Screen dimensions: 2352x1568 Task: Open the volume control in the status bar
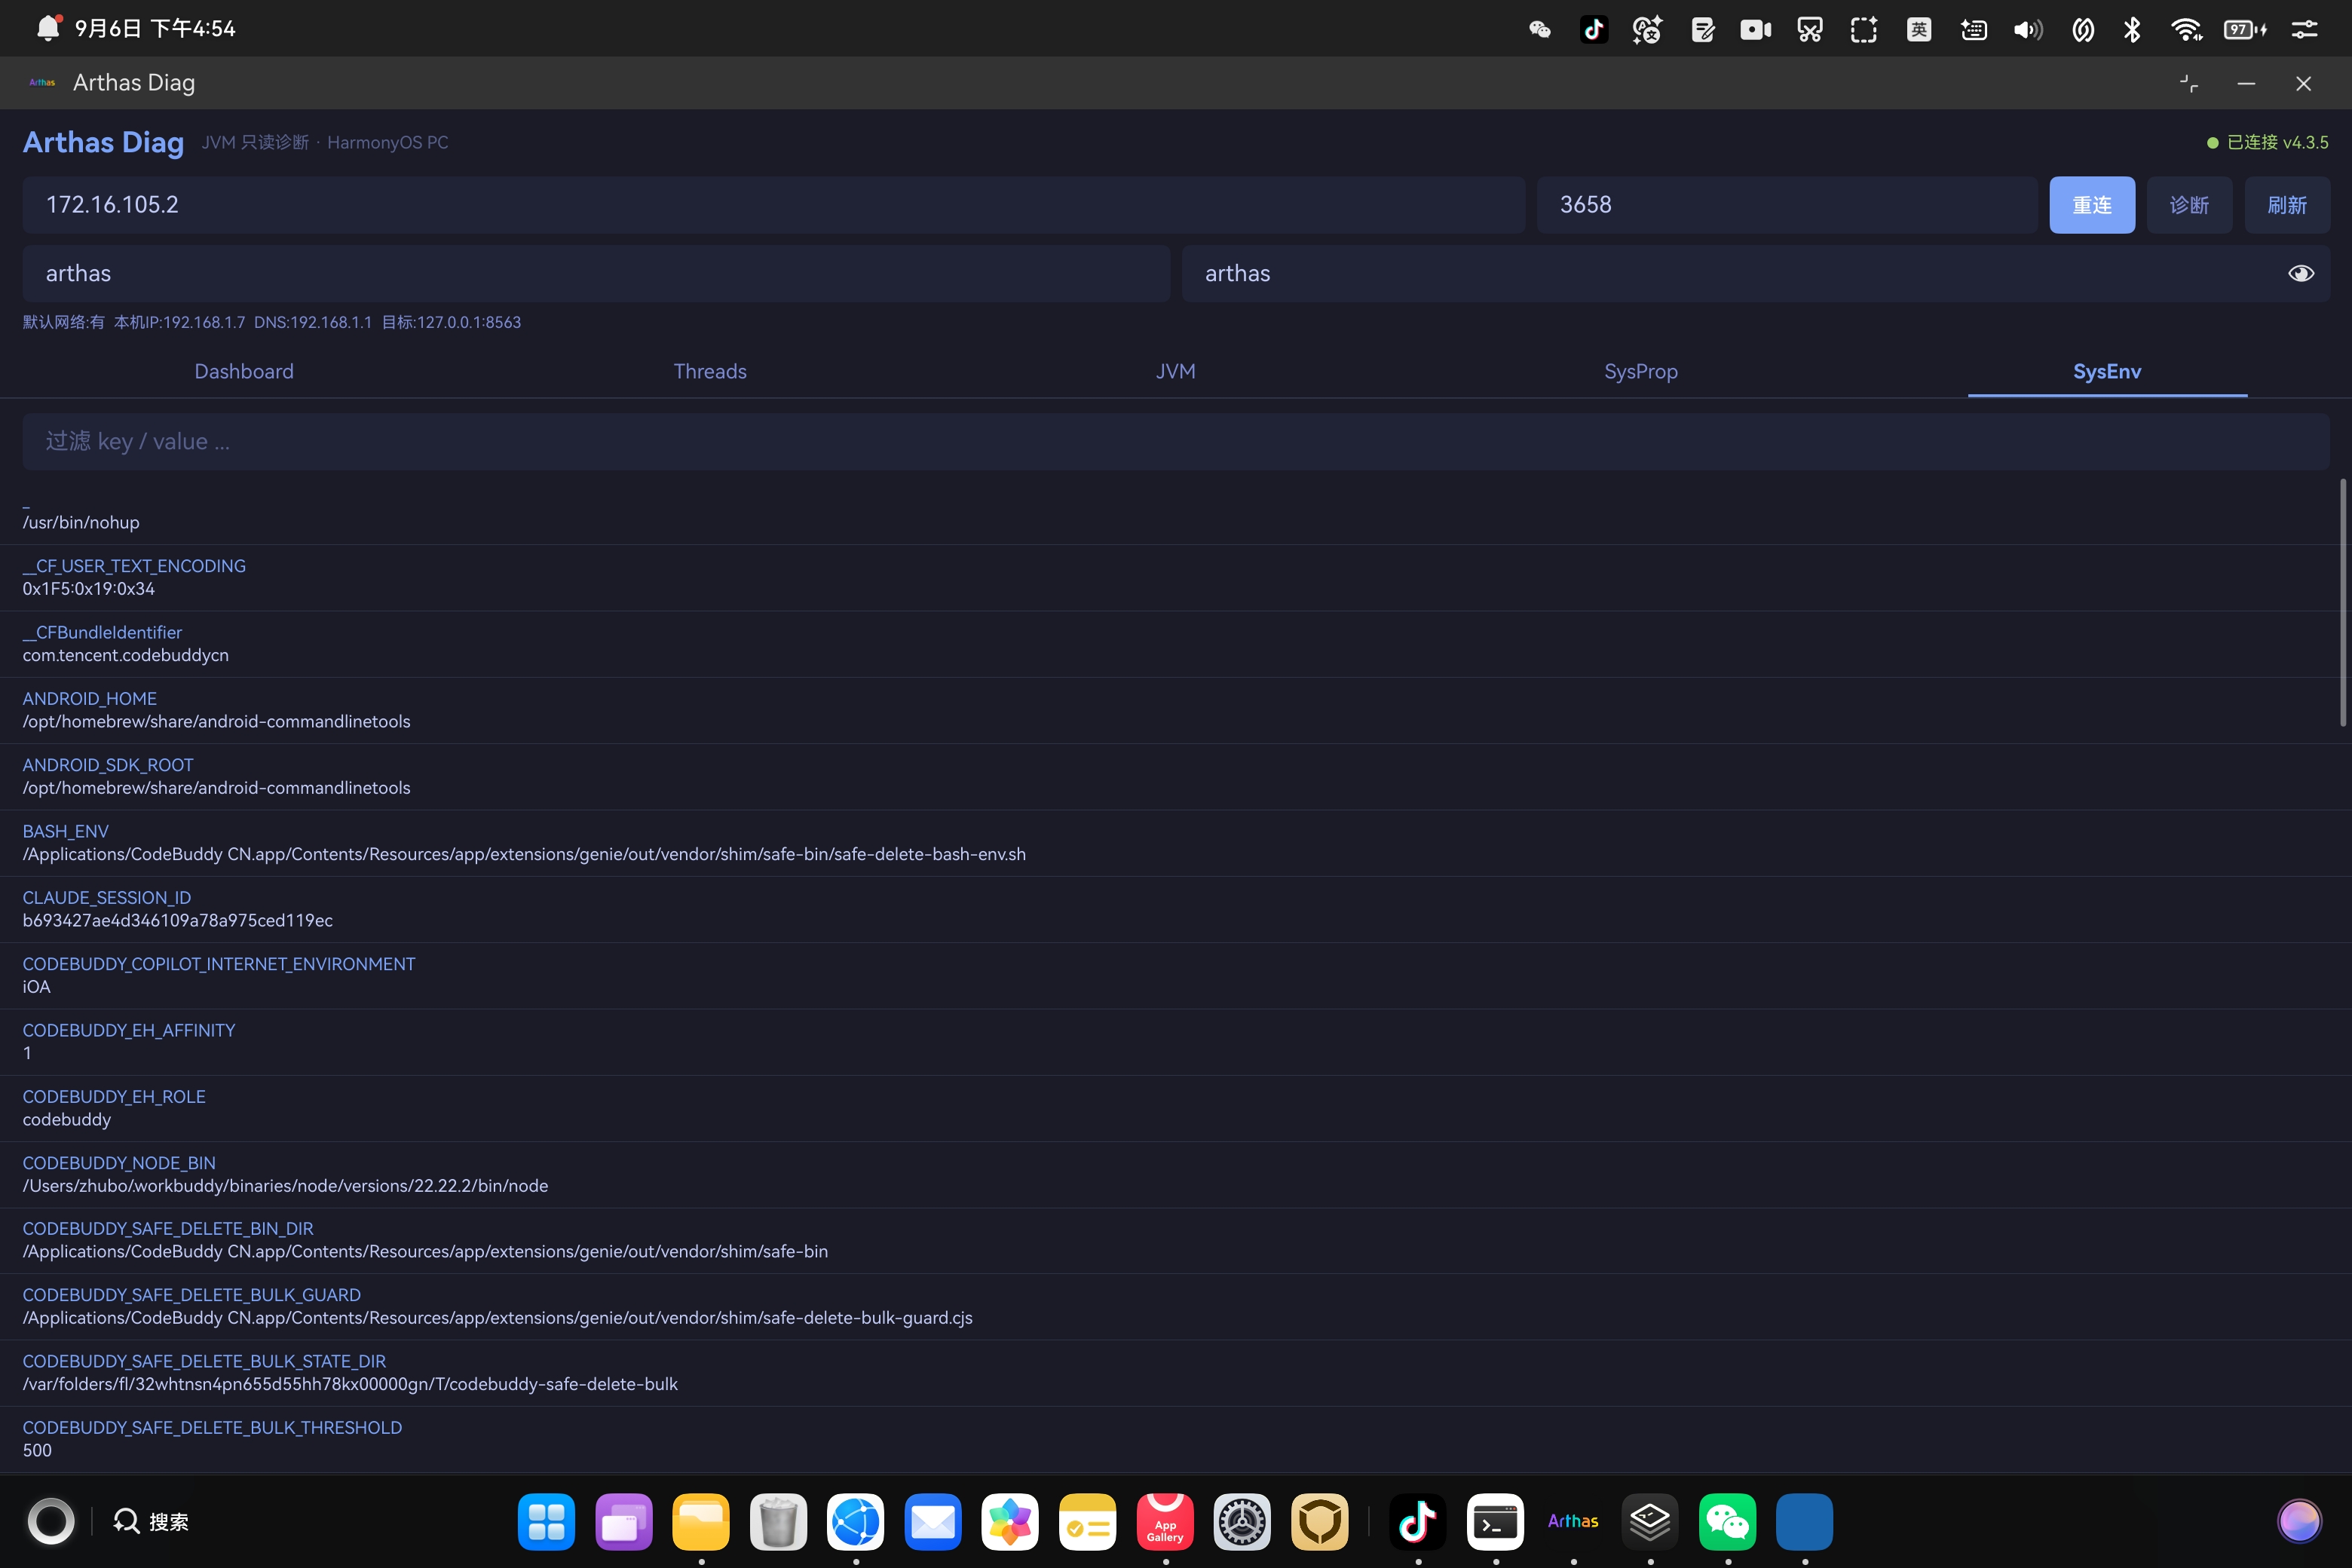pyautogui.click(x=2028, y=29)
